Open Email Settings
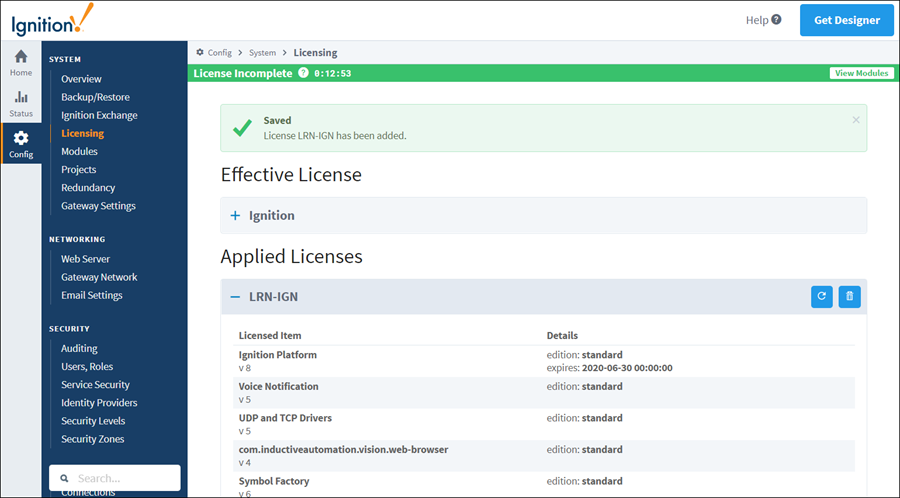 pos(92,295)
